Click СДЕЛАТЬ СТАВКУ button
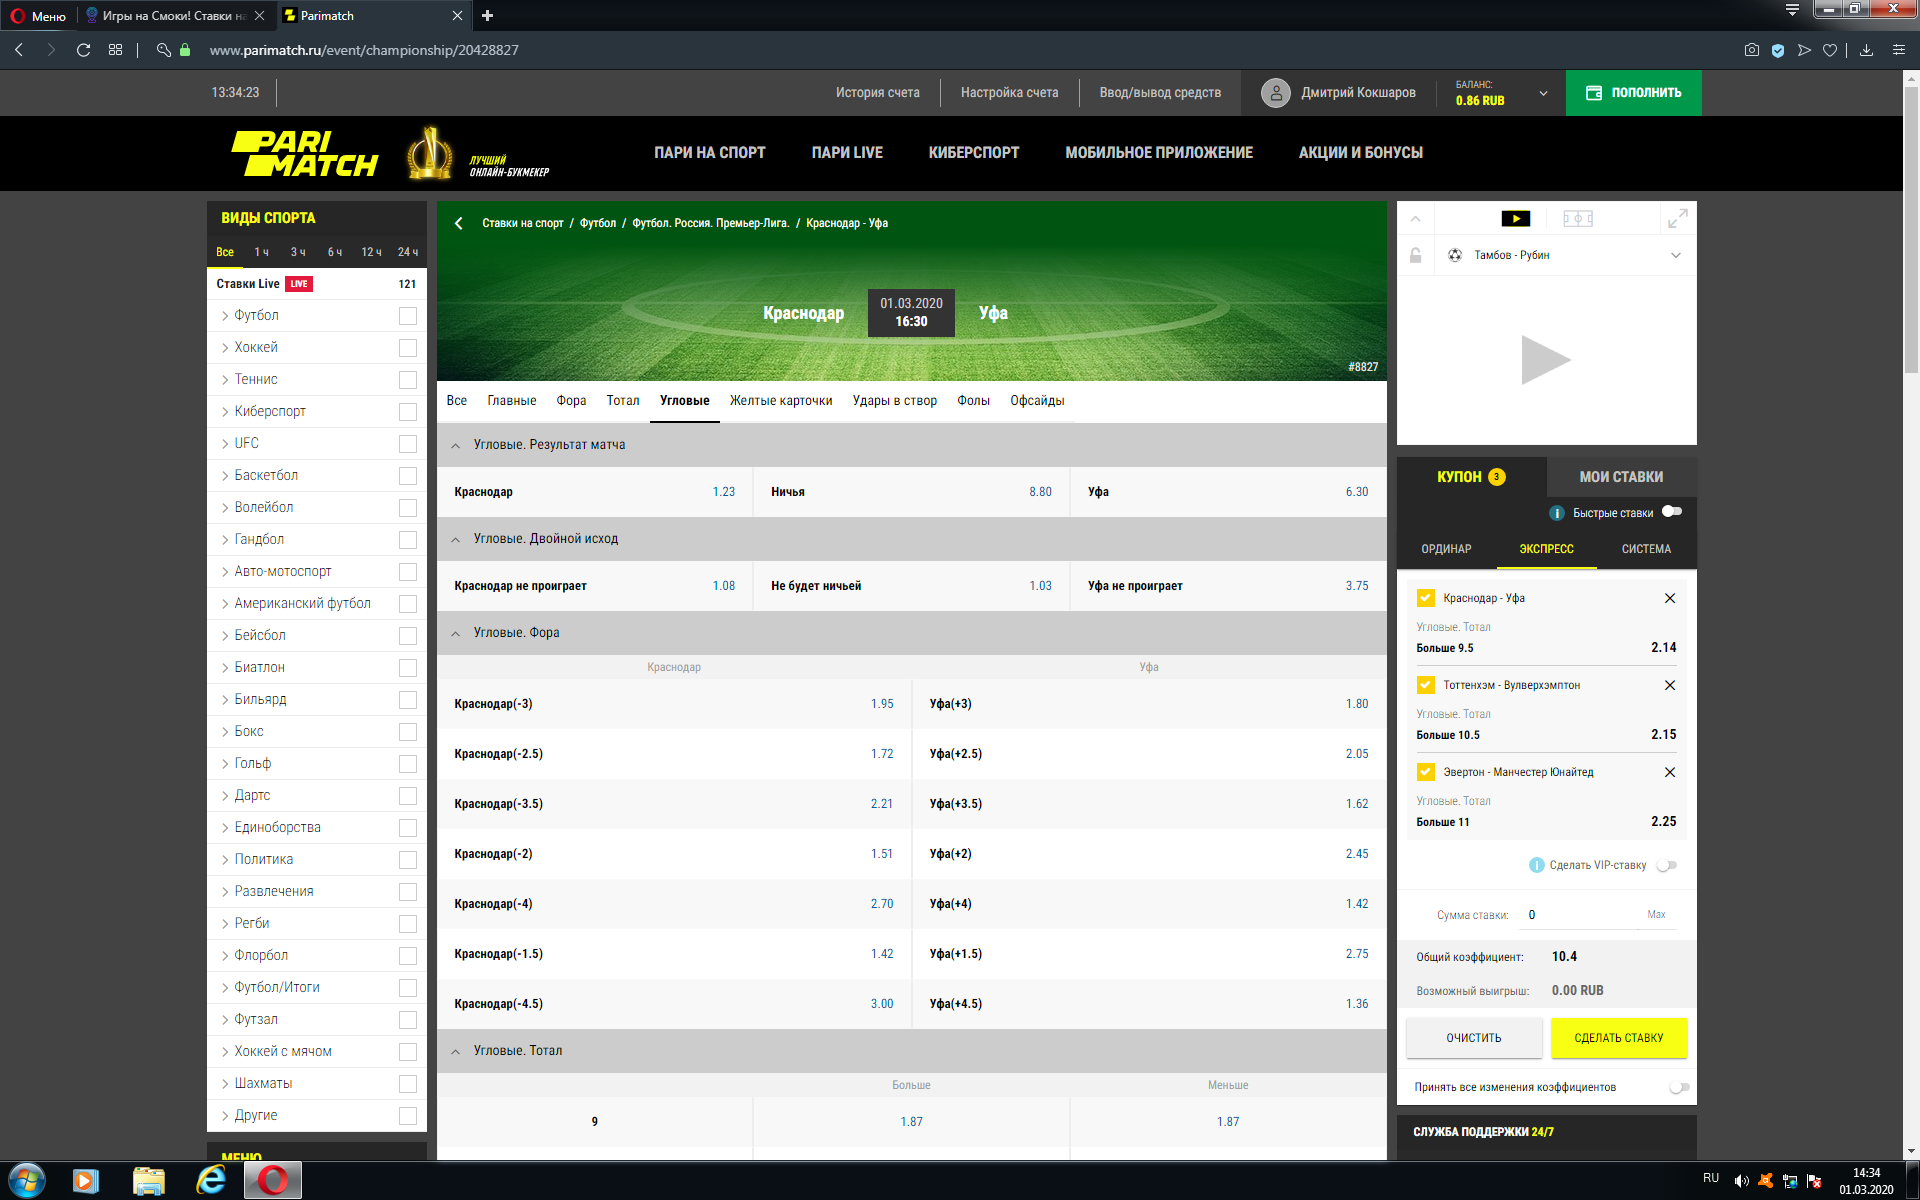This screenshot has height=1200, width=1920. (x=1618, y=1038)
